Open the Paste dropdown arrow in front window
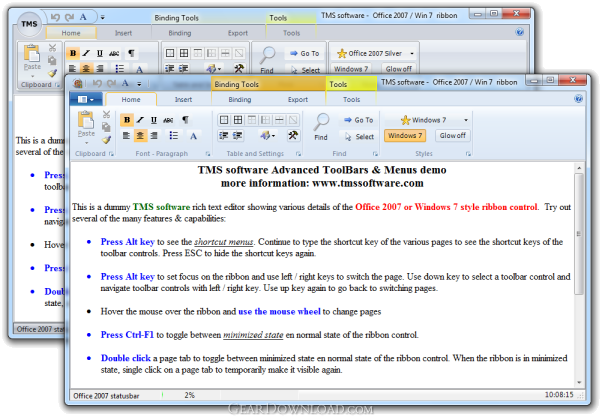The width and height of the screenshot is (602, 417). click(86, 142)
